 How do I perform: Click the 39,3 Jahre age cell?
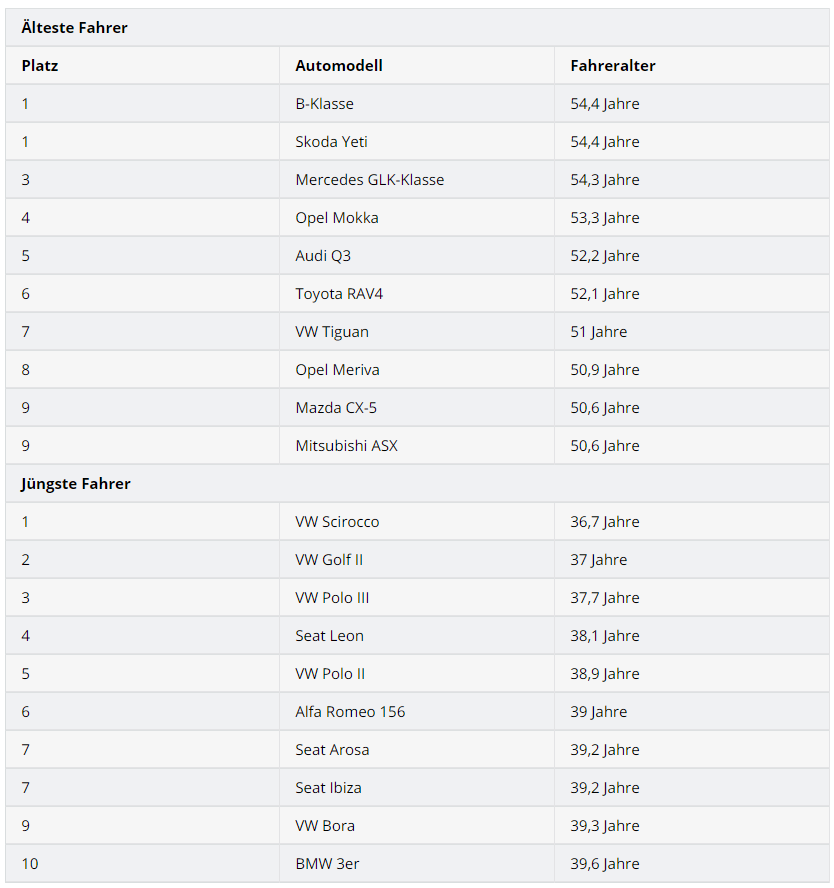coord(605,826)
